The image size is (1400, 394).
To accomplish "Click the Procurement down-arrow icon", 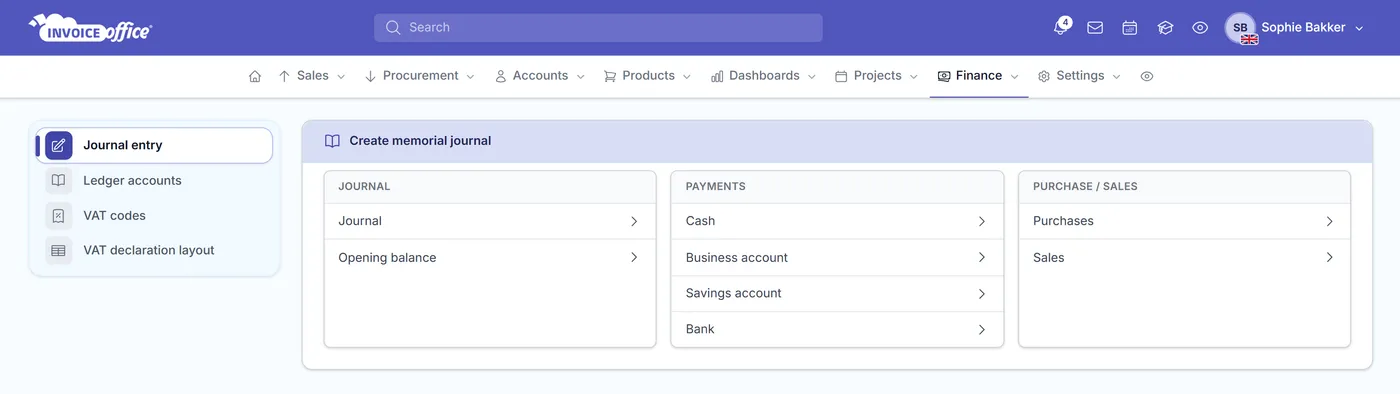I will tap(370, 76).
